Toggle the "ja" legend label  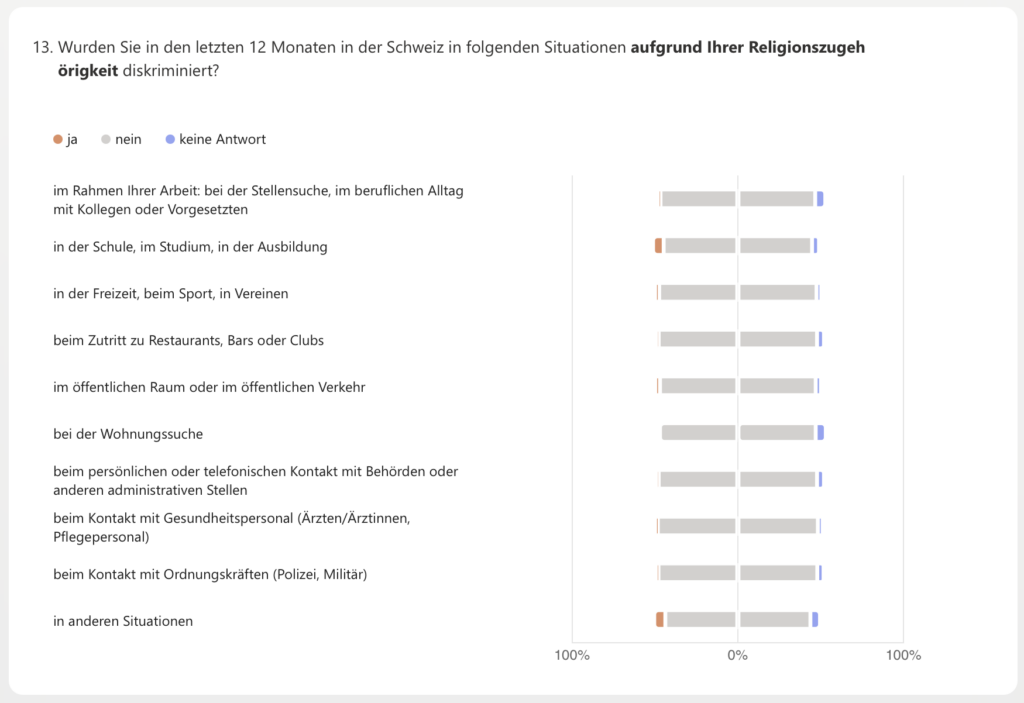(x=72, y=140)
